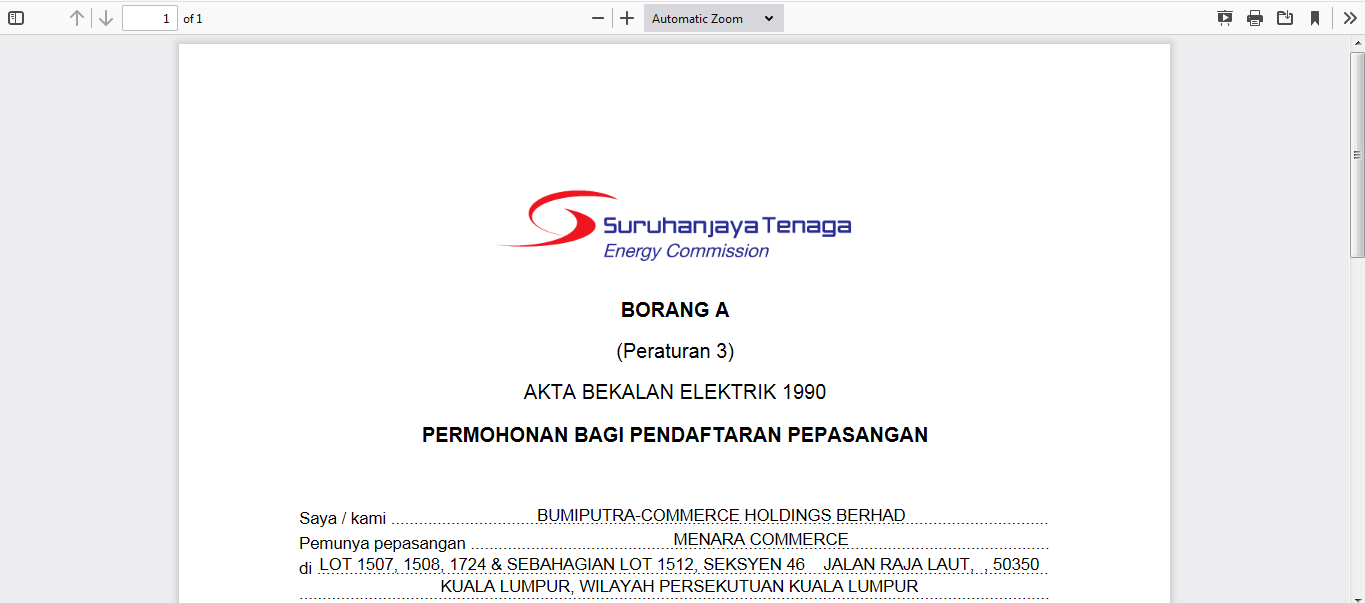
Task: Click the MENARA COMMERCE text
Action: coord(761,540)
